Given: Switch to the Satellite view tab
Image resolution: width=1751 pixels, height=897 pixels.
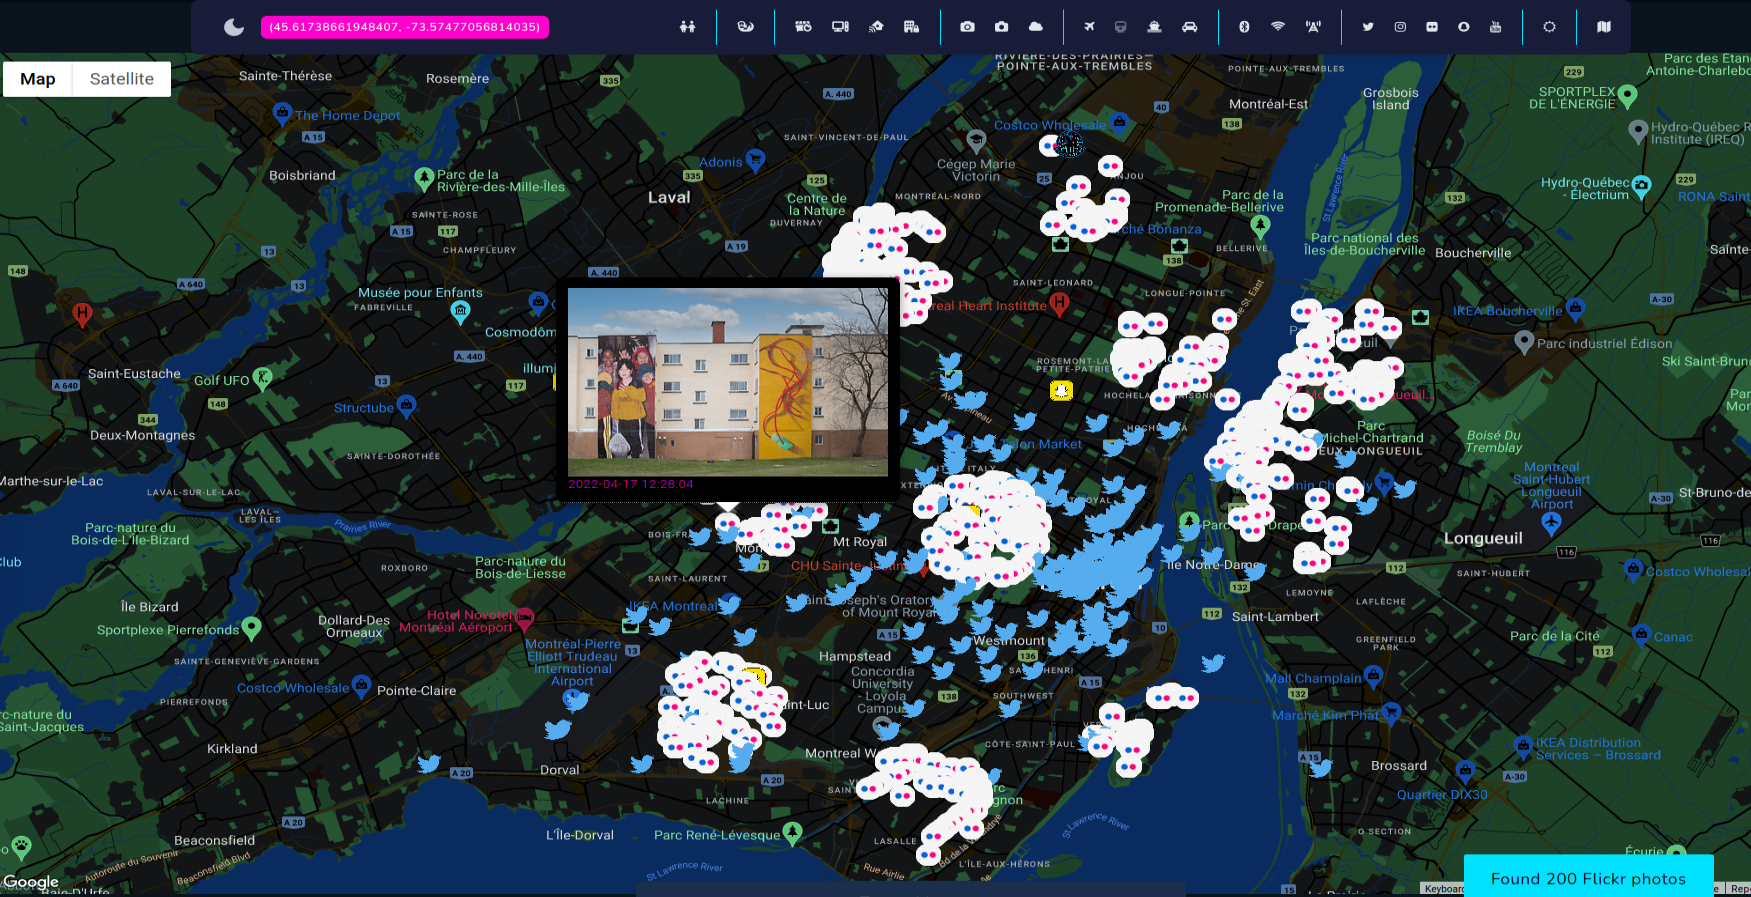Looking at the screenshot, I should pyautogui.click(x=122, y=79).
